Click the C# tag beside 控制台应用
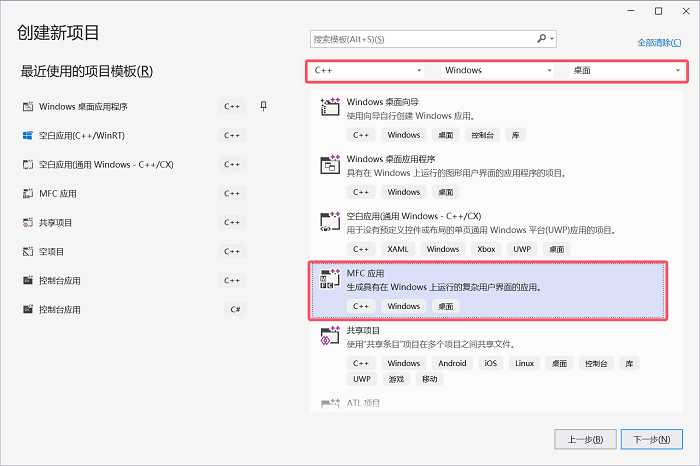The image size is (700, 466). [x=235, y=310]
